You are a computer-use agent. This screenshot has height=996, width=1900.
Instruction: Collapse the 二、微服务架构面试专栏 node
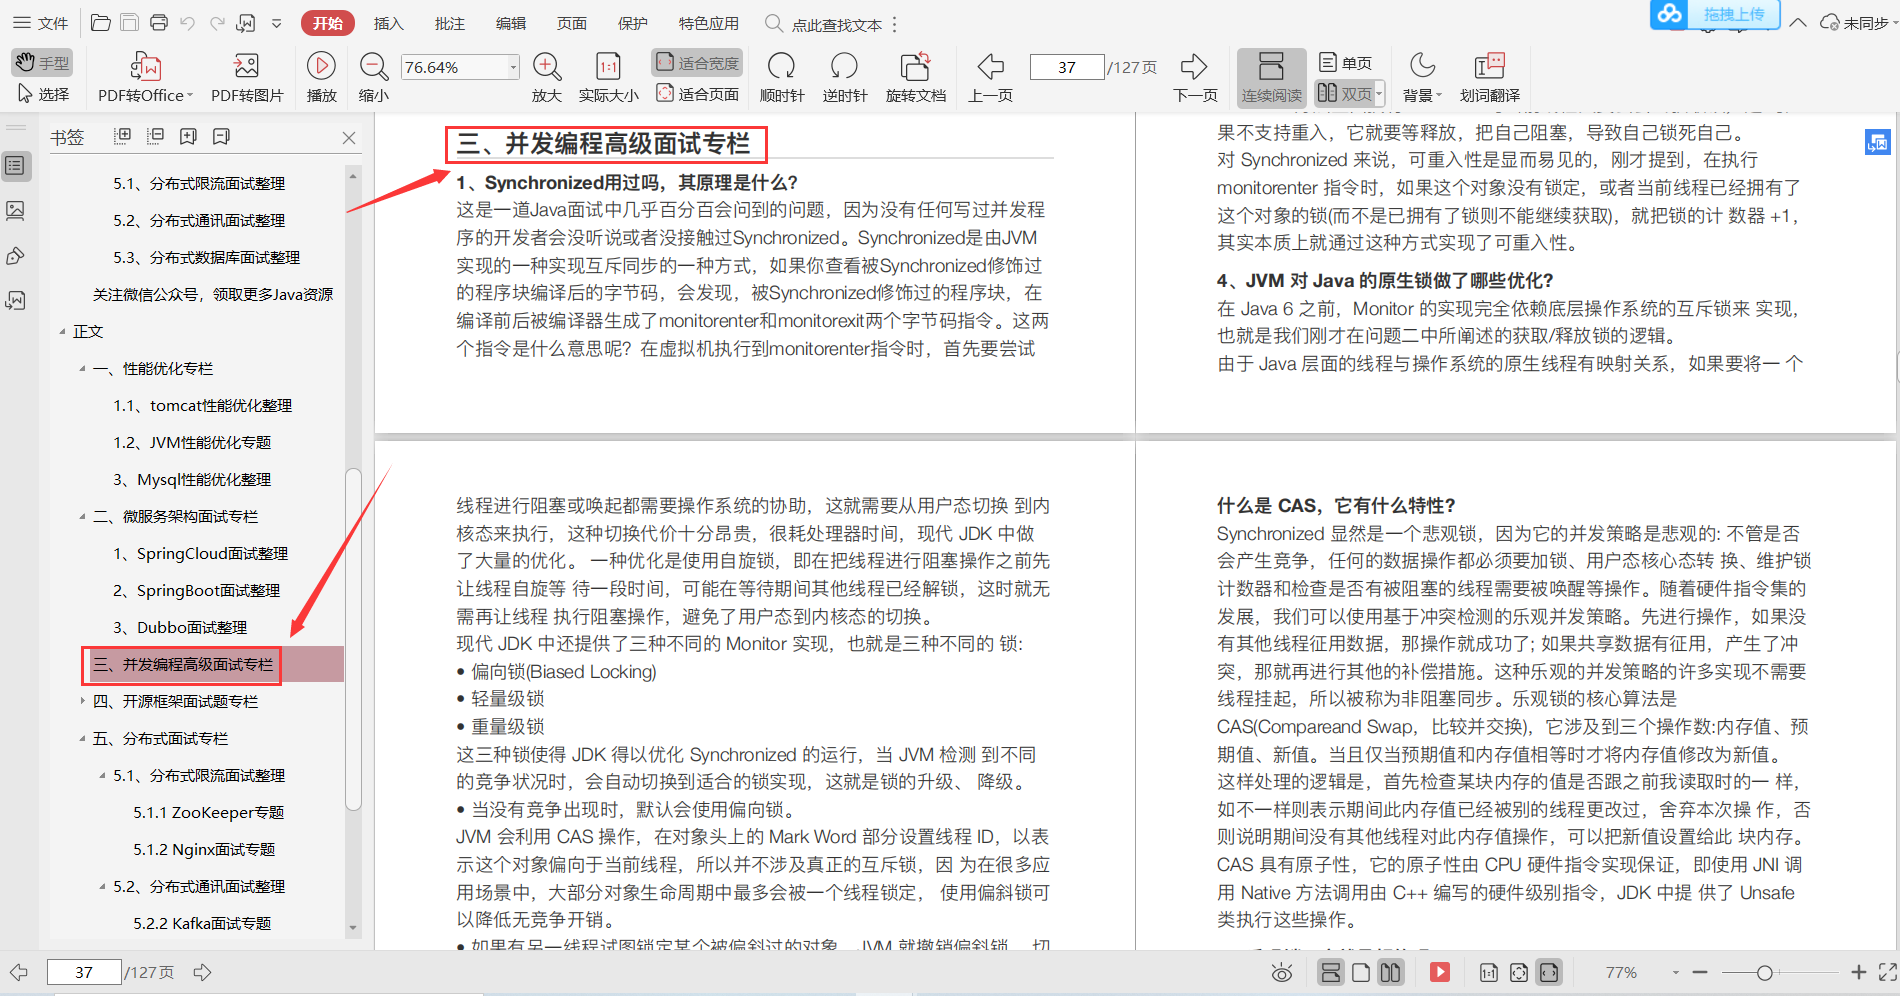point(82,516)
